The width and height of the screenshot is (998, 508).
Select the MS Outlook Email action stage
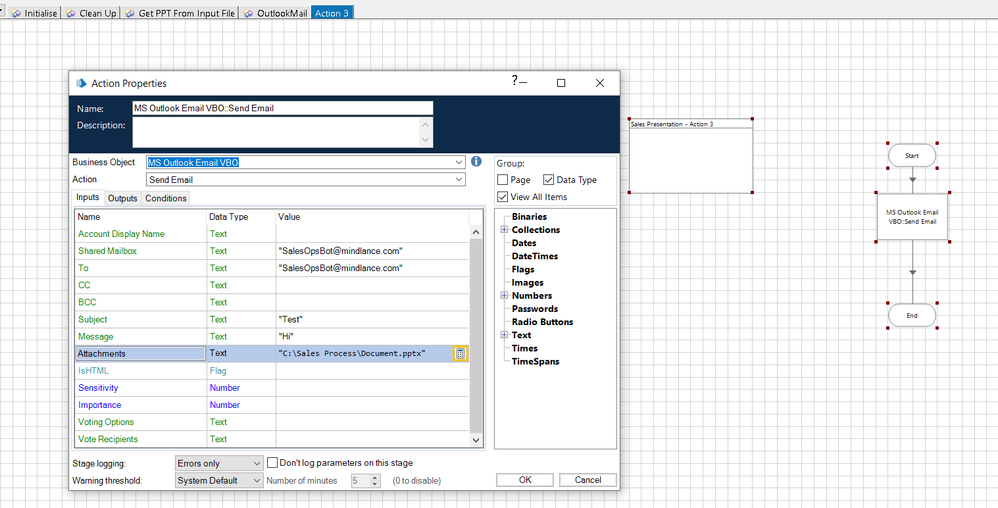[911, 216]
